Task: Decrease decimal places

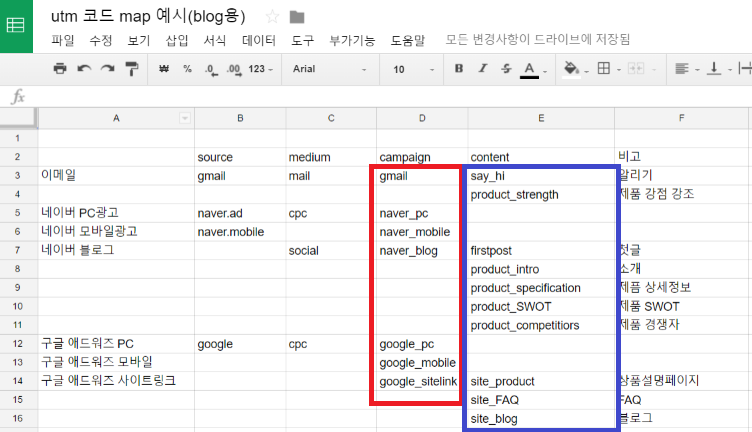Action: (x=211, y=70)
